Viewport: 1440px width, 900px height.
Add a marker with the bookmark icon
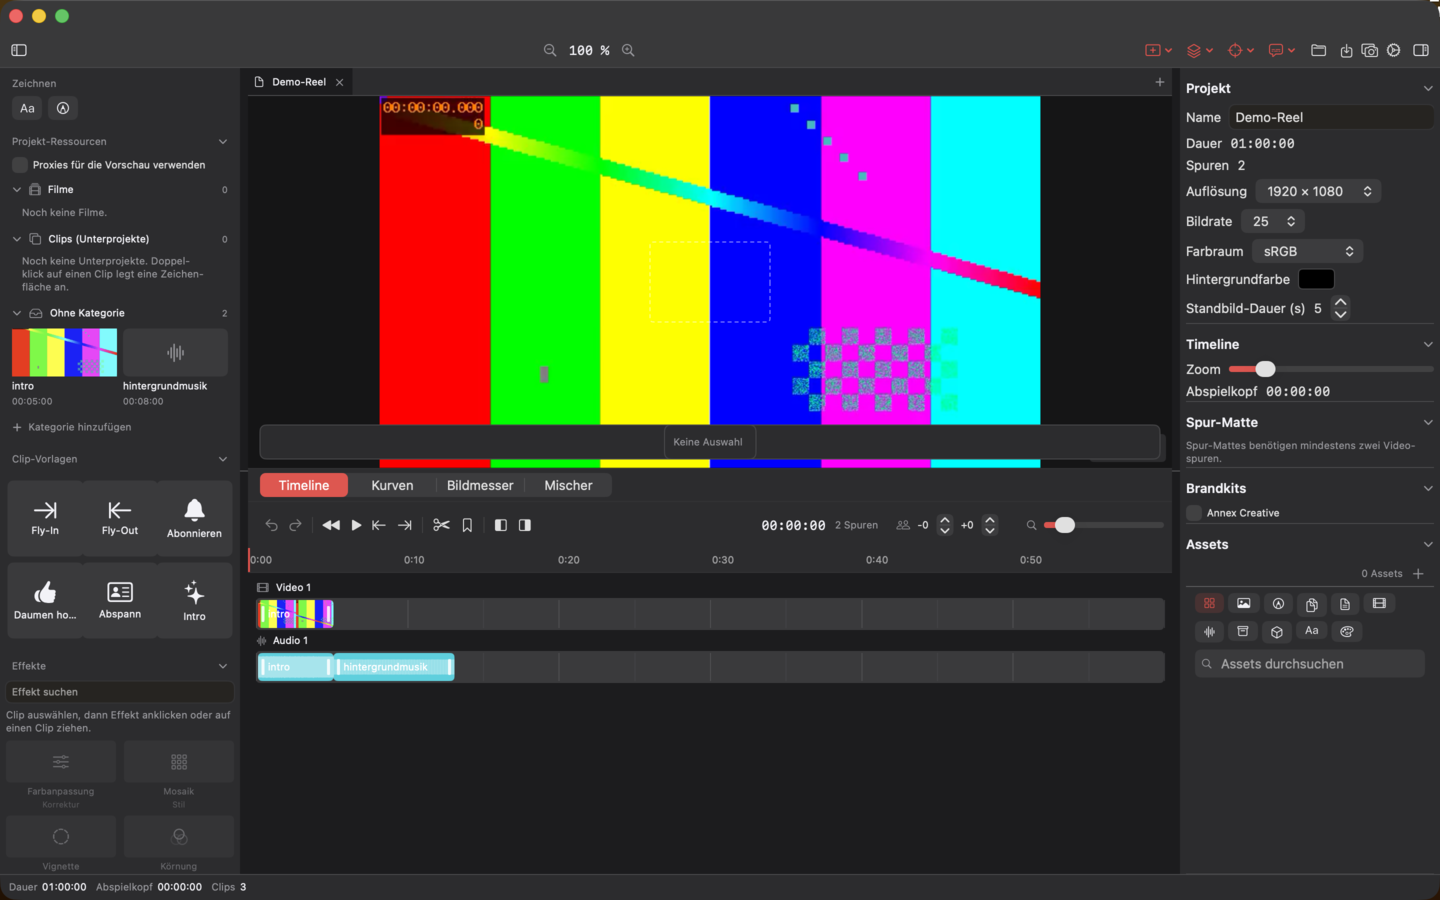pos(467,525)
